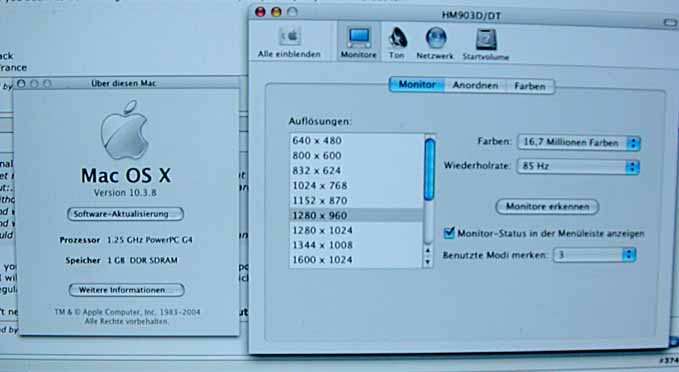The height and width of the screenshot is (372, 679).
Task: Toggle Monitor-Status in der Menüleiste anzeigen
Action: coord(449,233)
